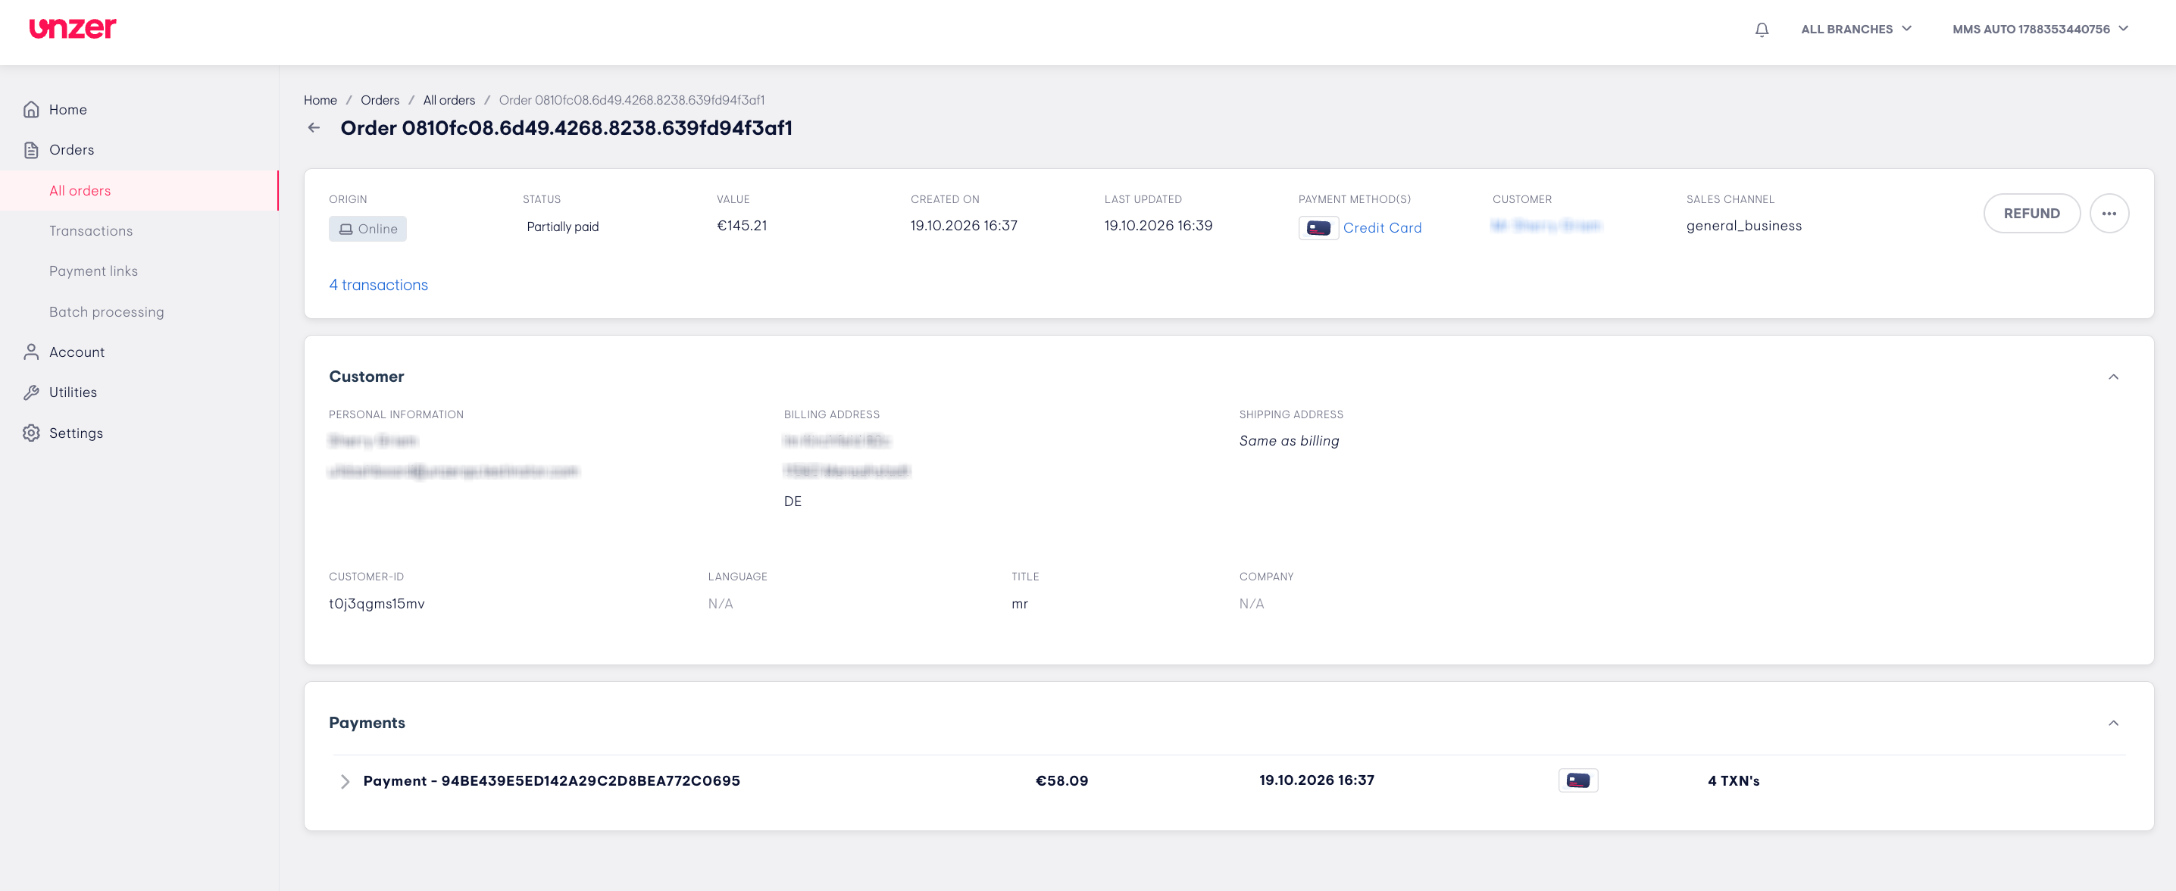The width and height of the screenshot is (2176, 891).
Task: Click the Orders document icon
Action: tap(32, 150)
